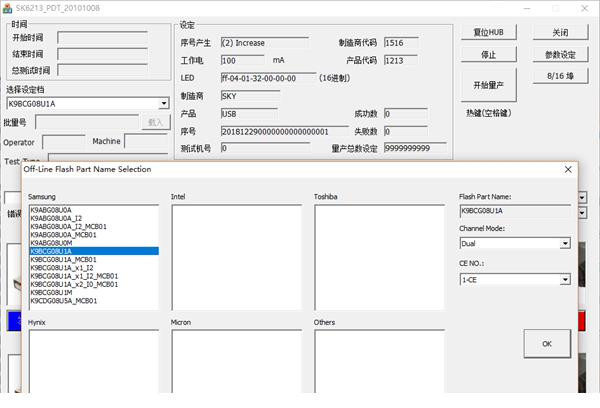Click the 序号产生 (2) Increase field
Screen dimensions: 600x408
click(x=264, y=42)
